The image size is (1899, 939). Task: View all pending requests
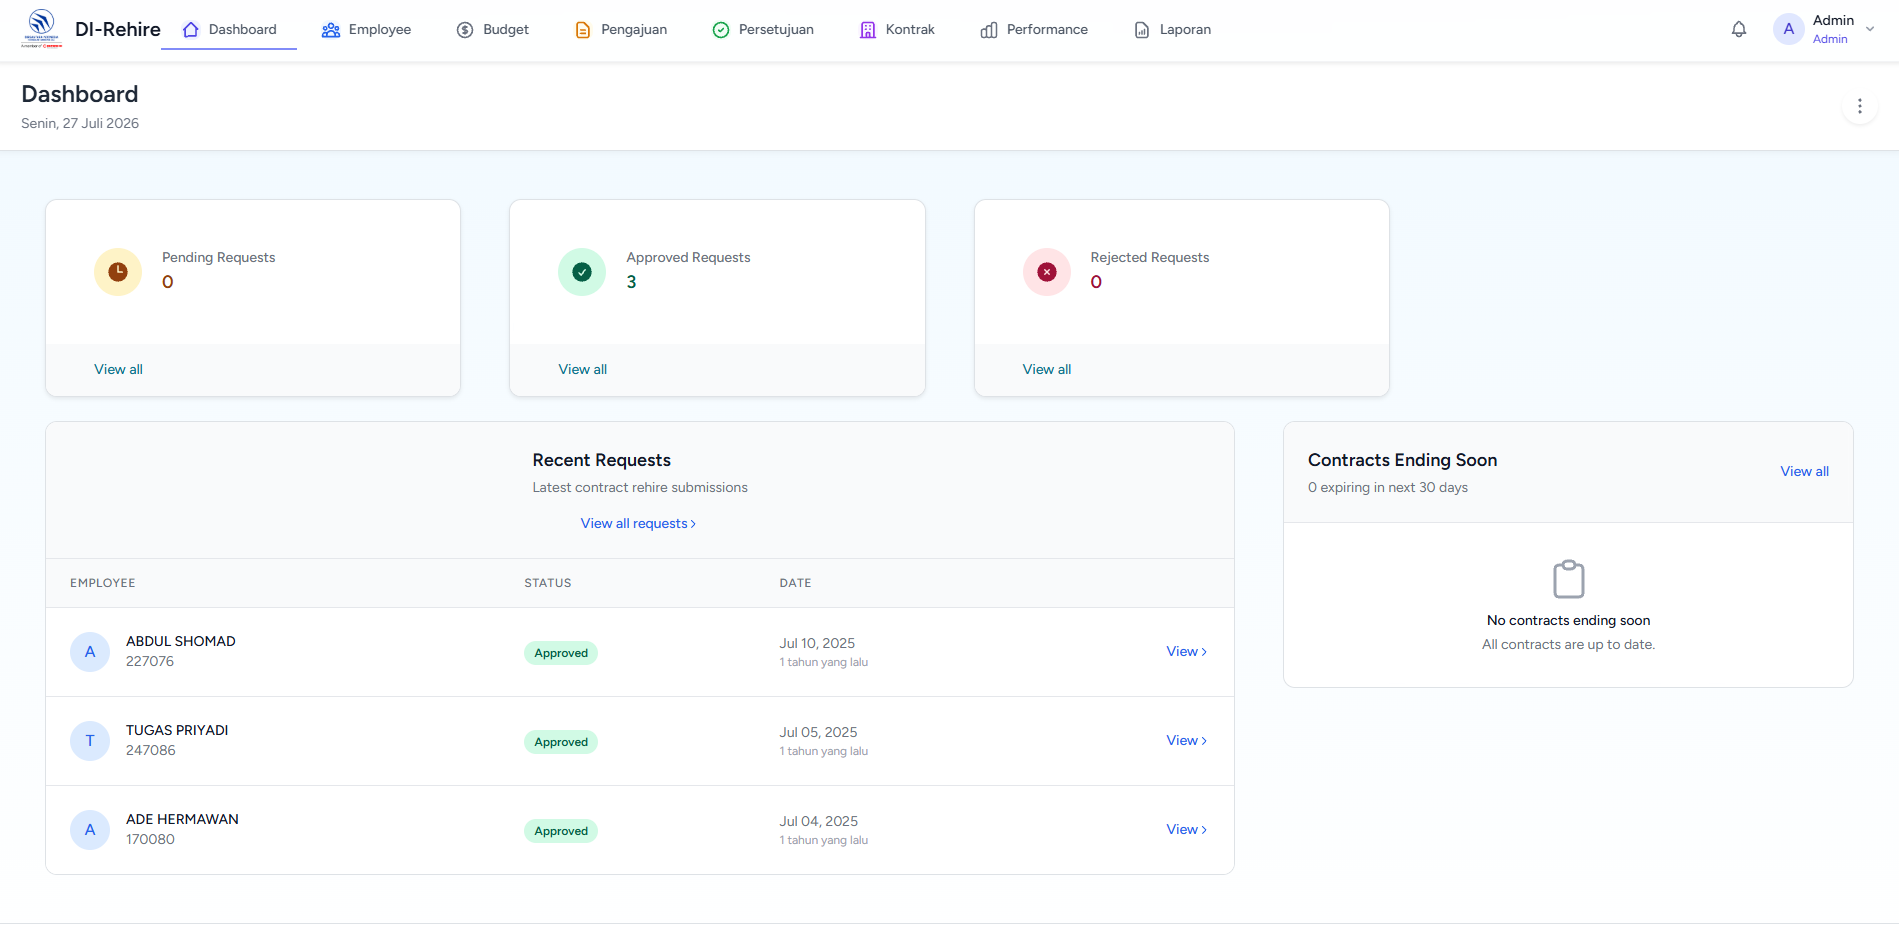[x=118, y=369]
